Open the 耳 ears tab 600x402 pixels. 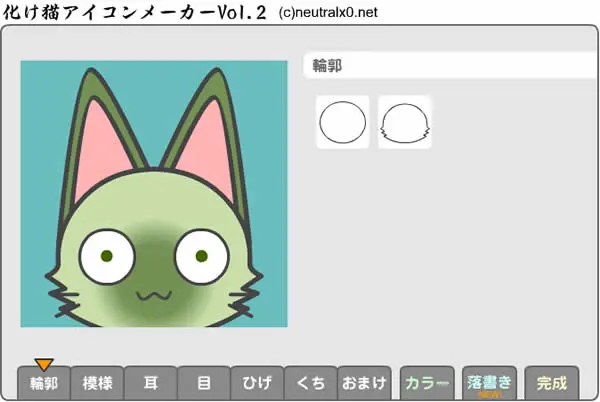tap(151, 383)
